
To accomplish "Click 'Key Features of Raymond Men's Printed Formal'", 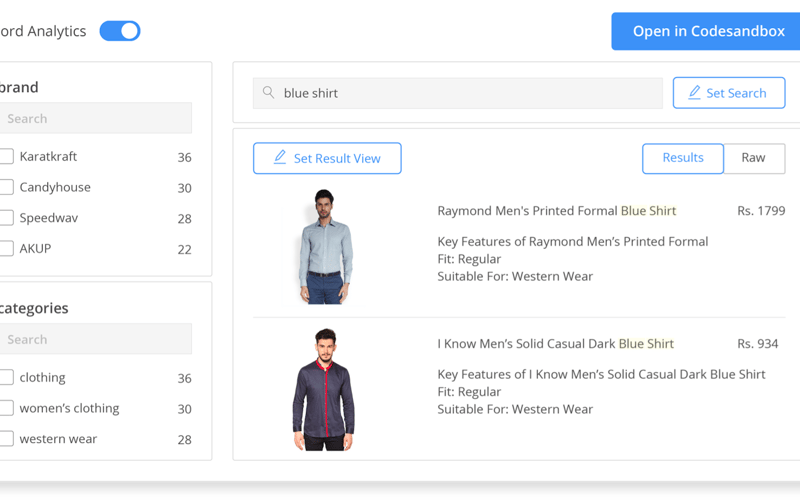I will coord(572,241).
